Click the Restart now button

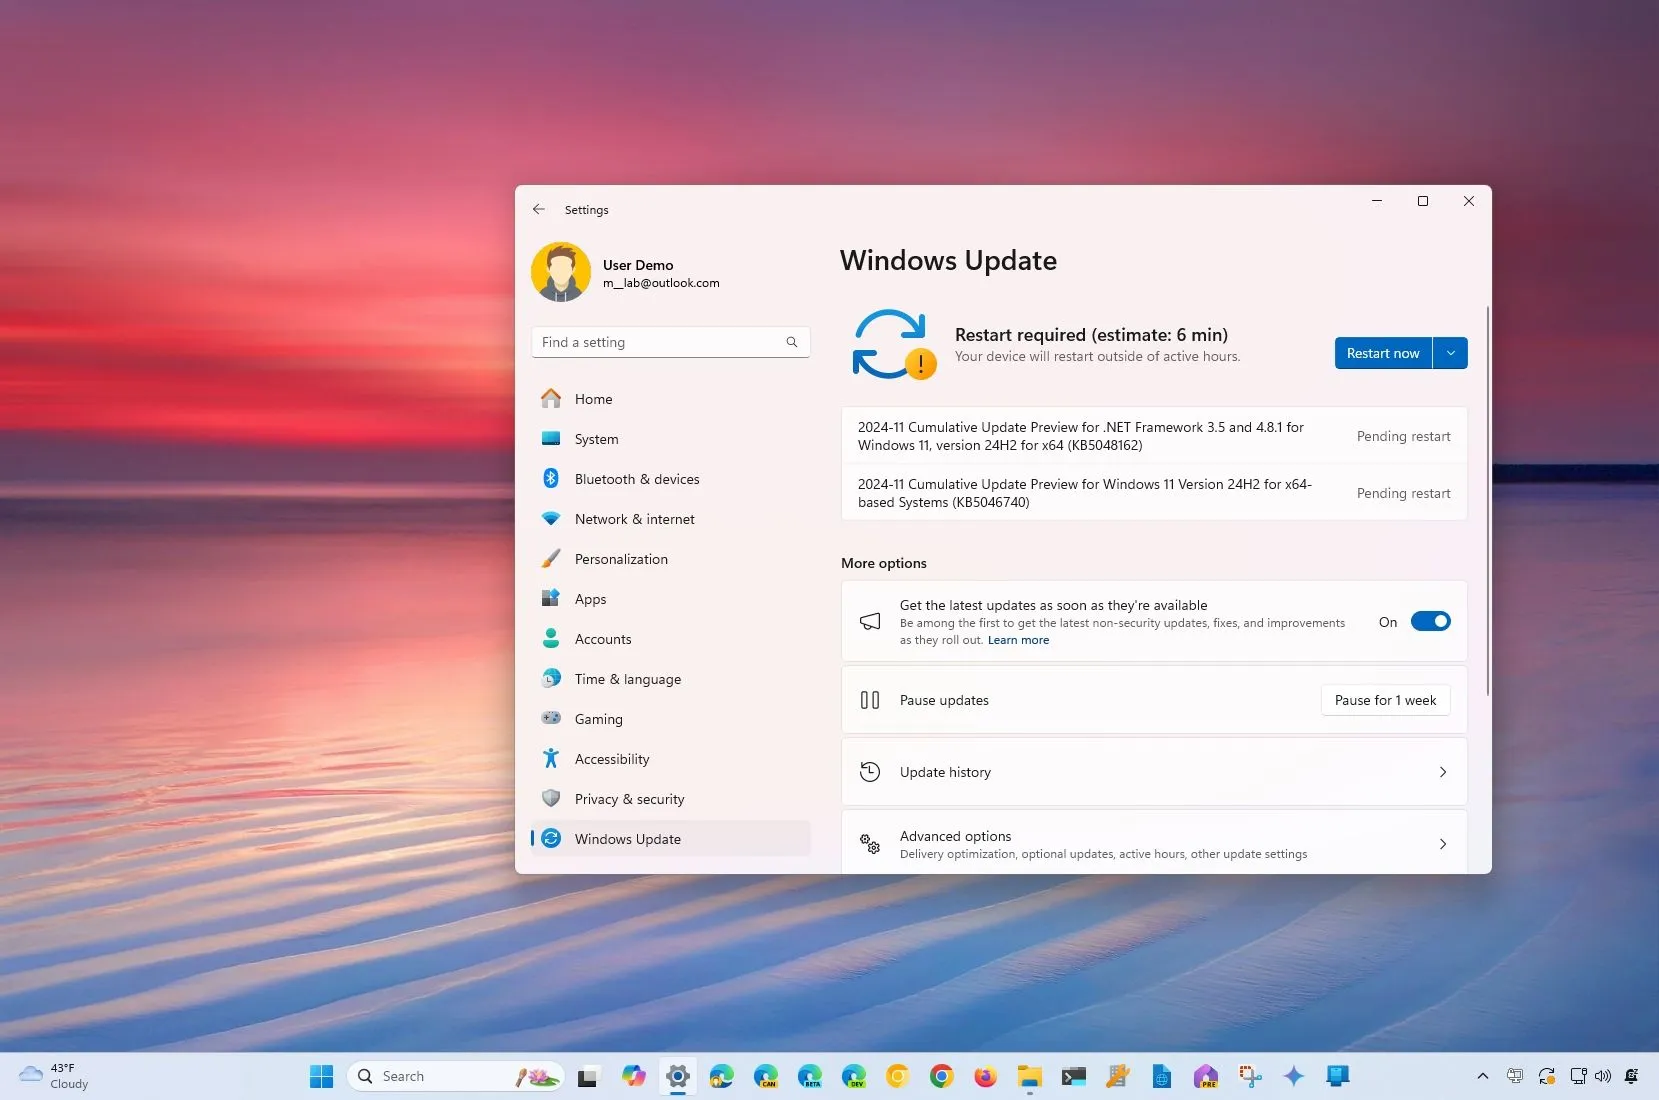(x=1382, y=352)
